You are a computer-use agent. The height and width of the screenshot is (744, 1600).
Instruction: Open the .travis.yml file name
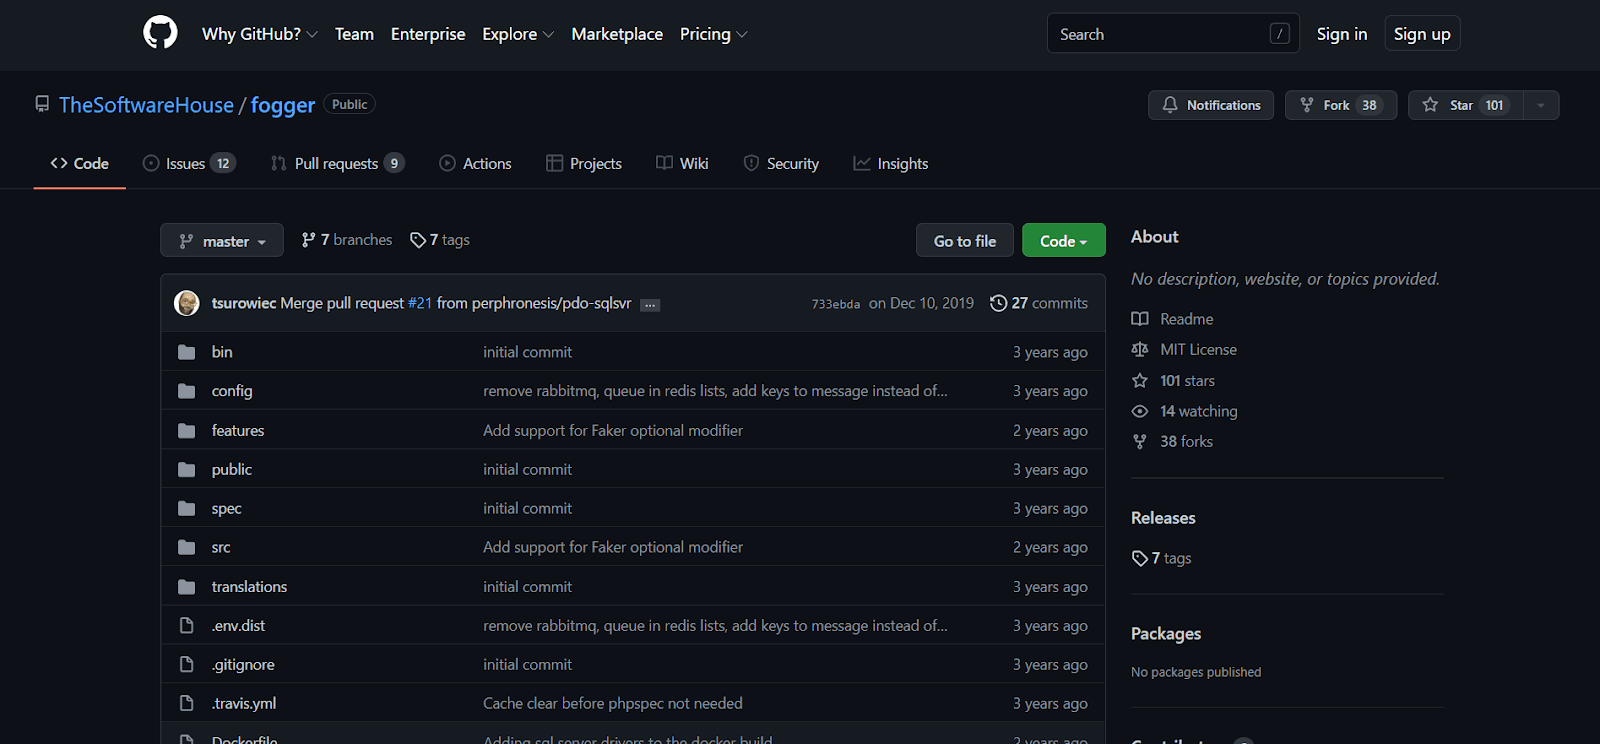(244, 704)
